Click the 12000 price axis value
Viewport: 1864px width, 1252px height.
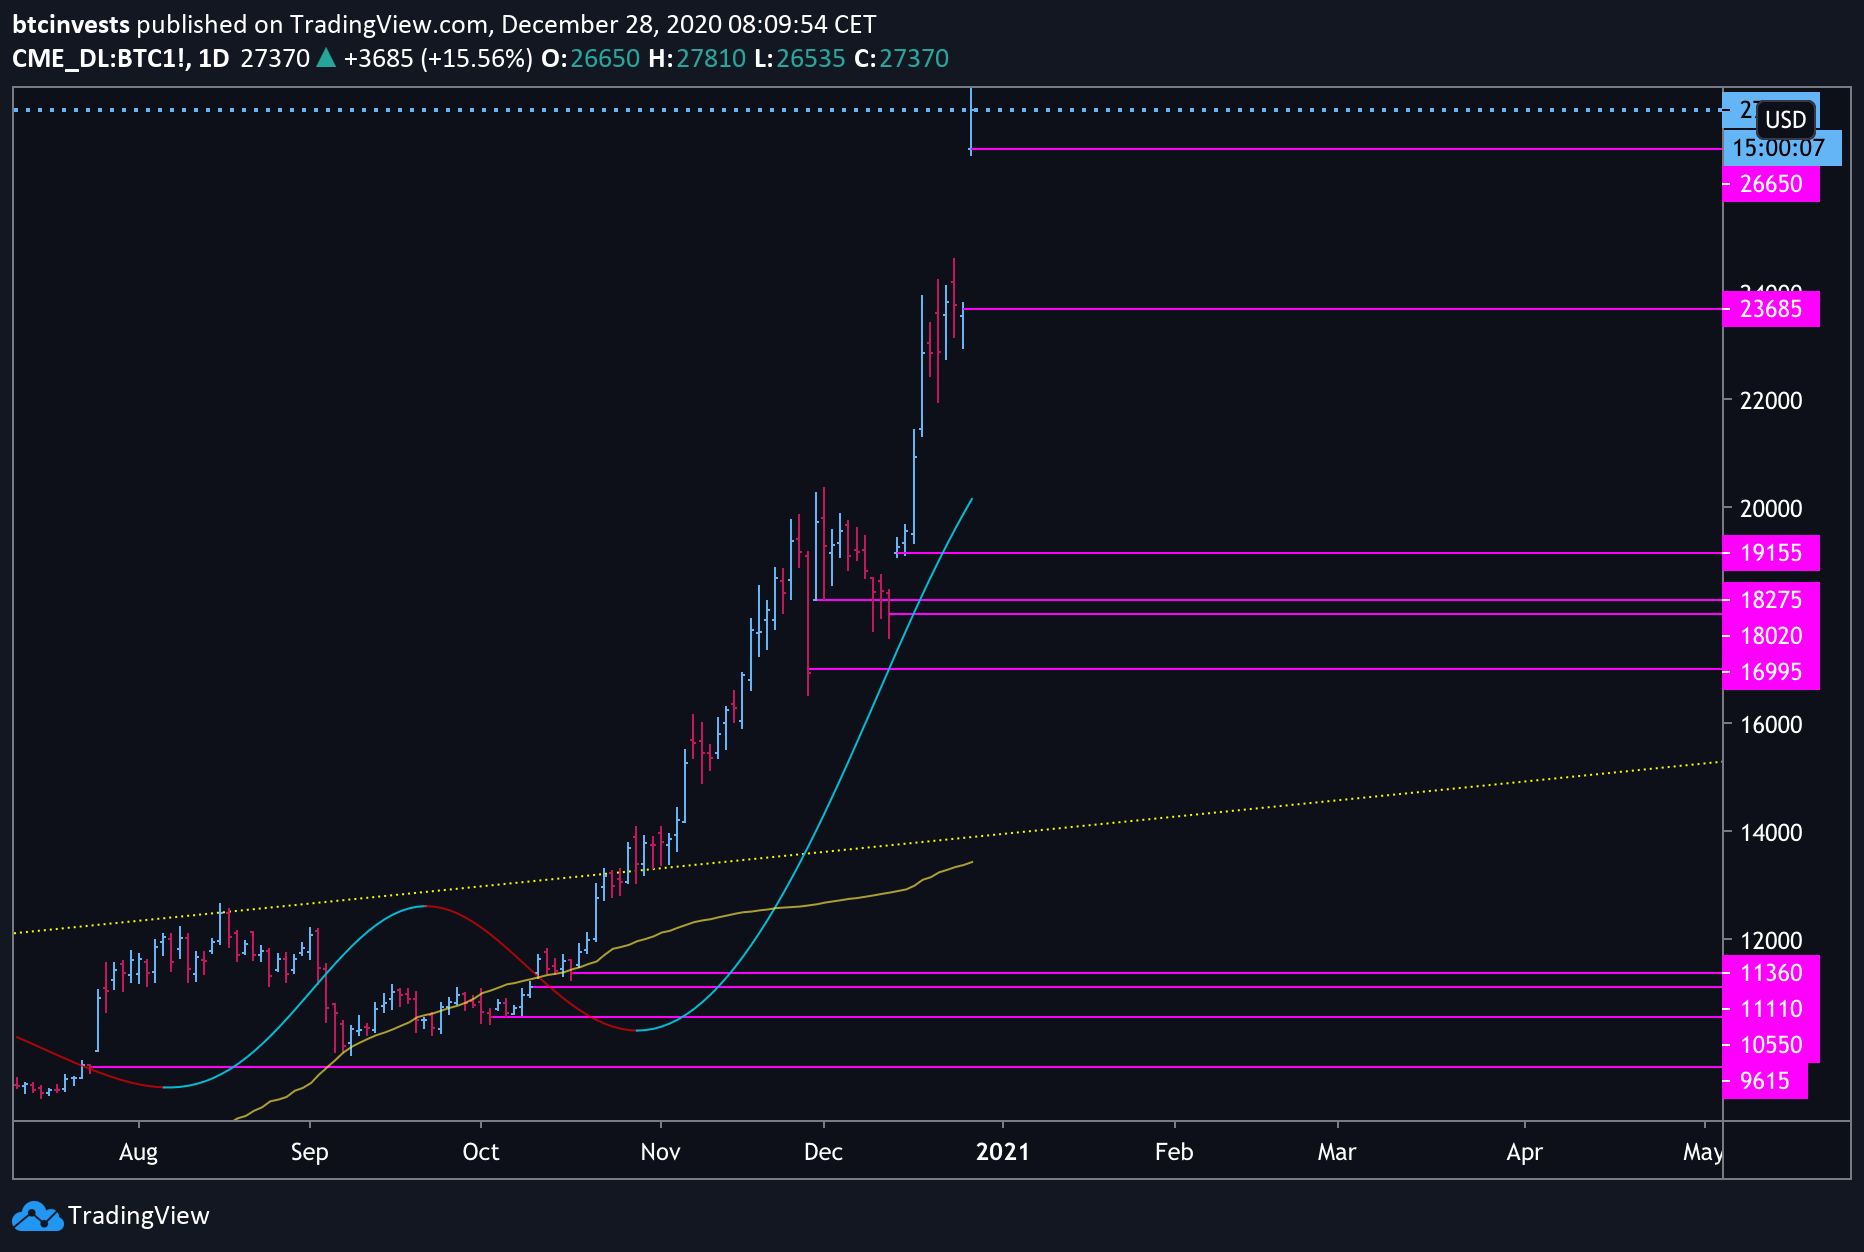click(1771, 940)
